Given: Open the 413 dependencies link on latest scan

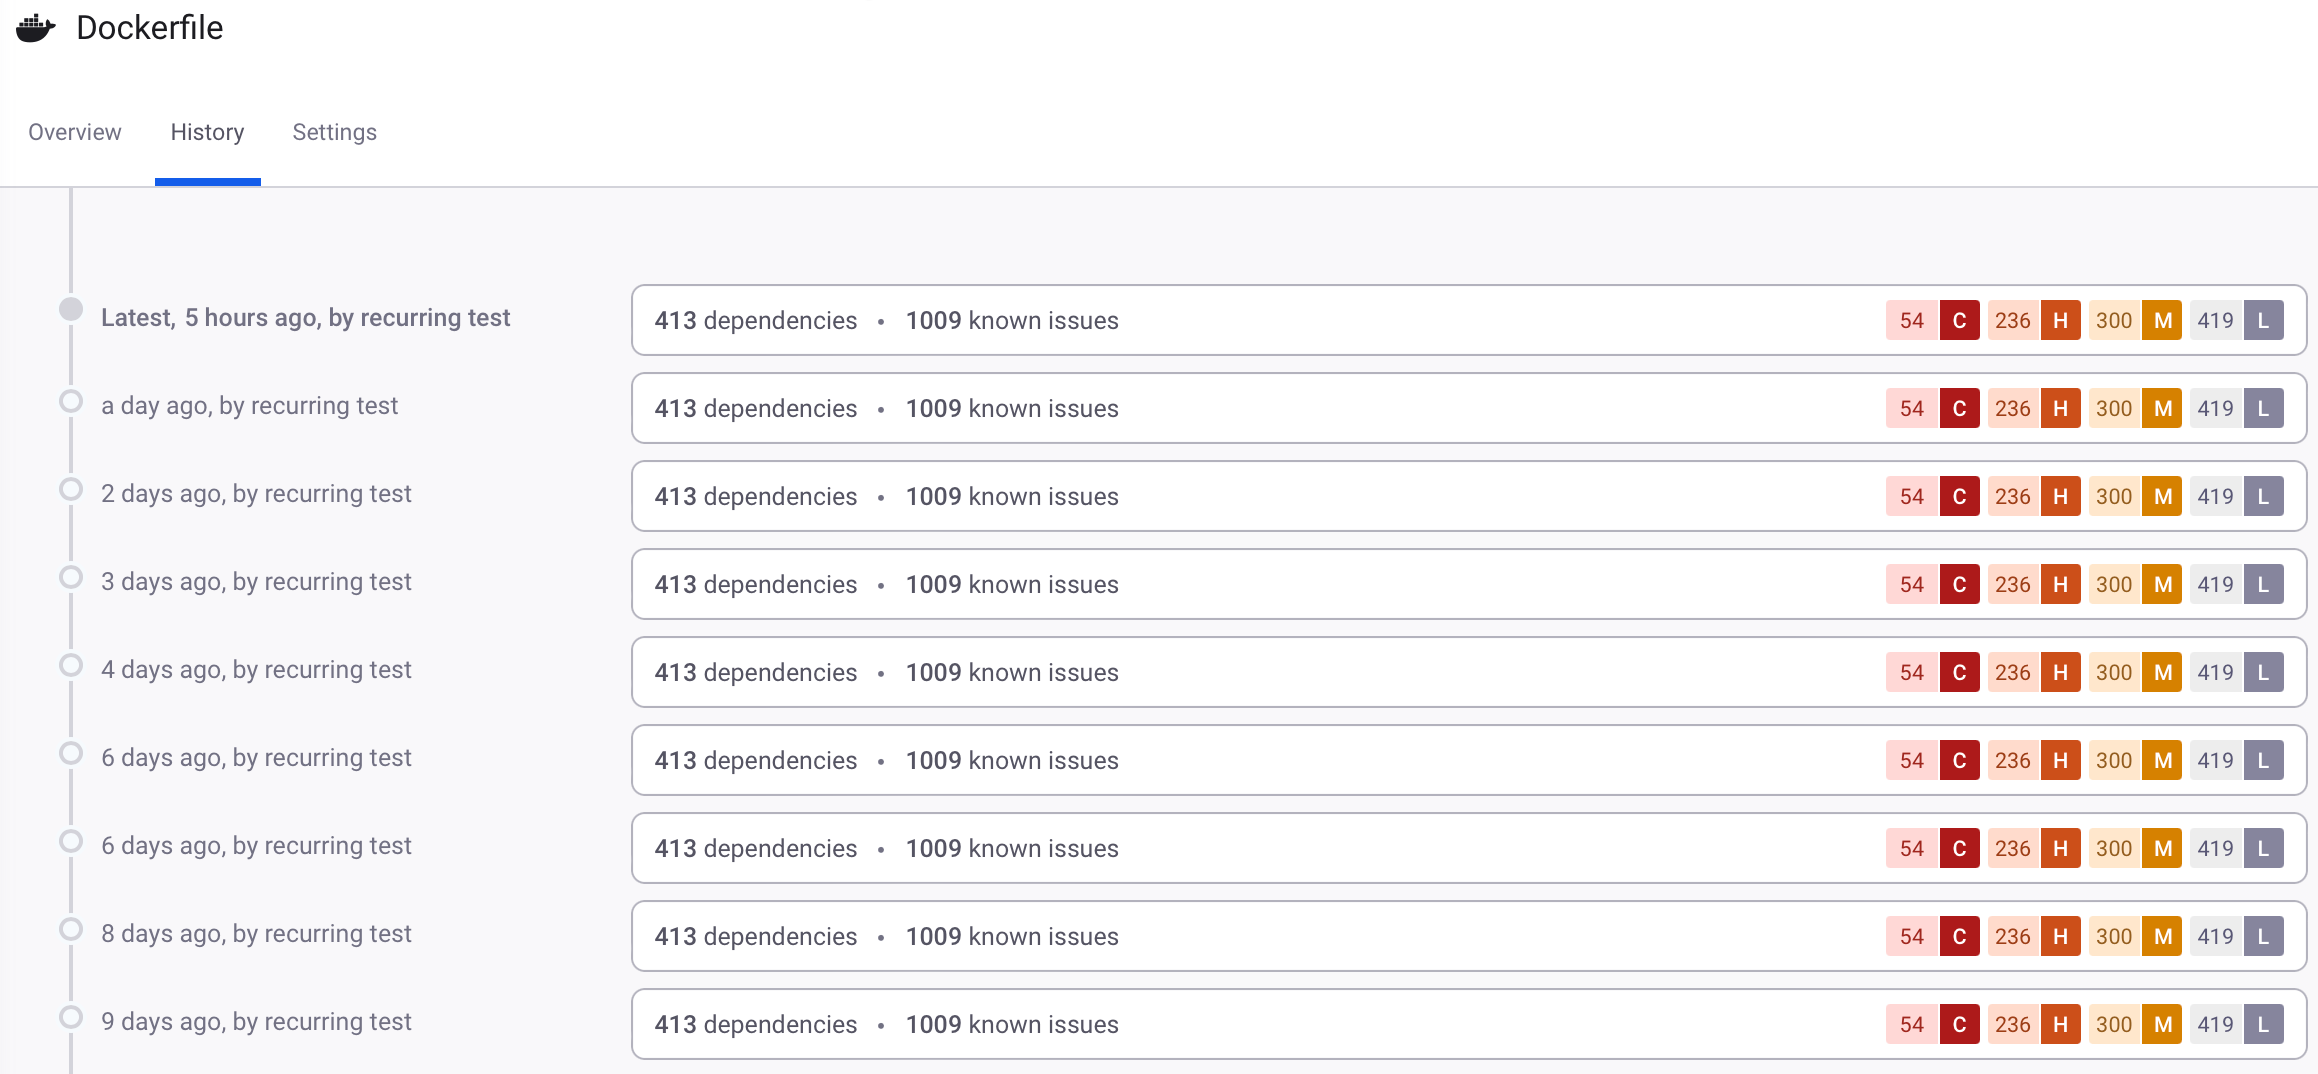Looking at the screenshot, I should point(755,320).
